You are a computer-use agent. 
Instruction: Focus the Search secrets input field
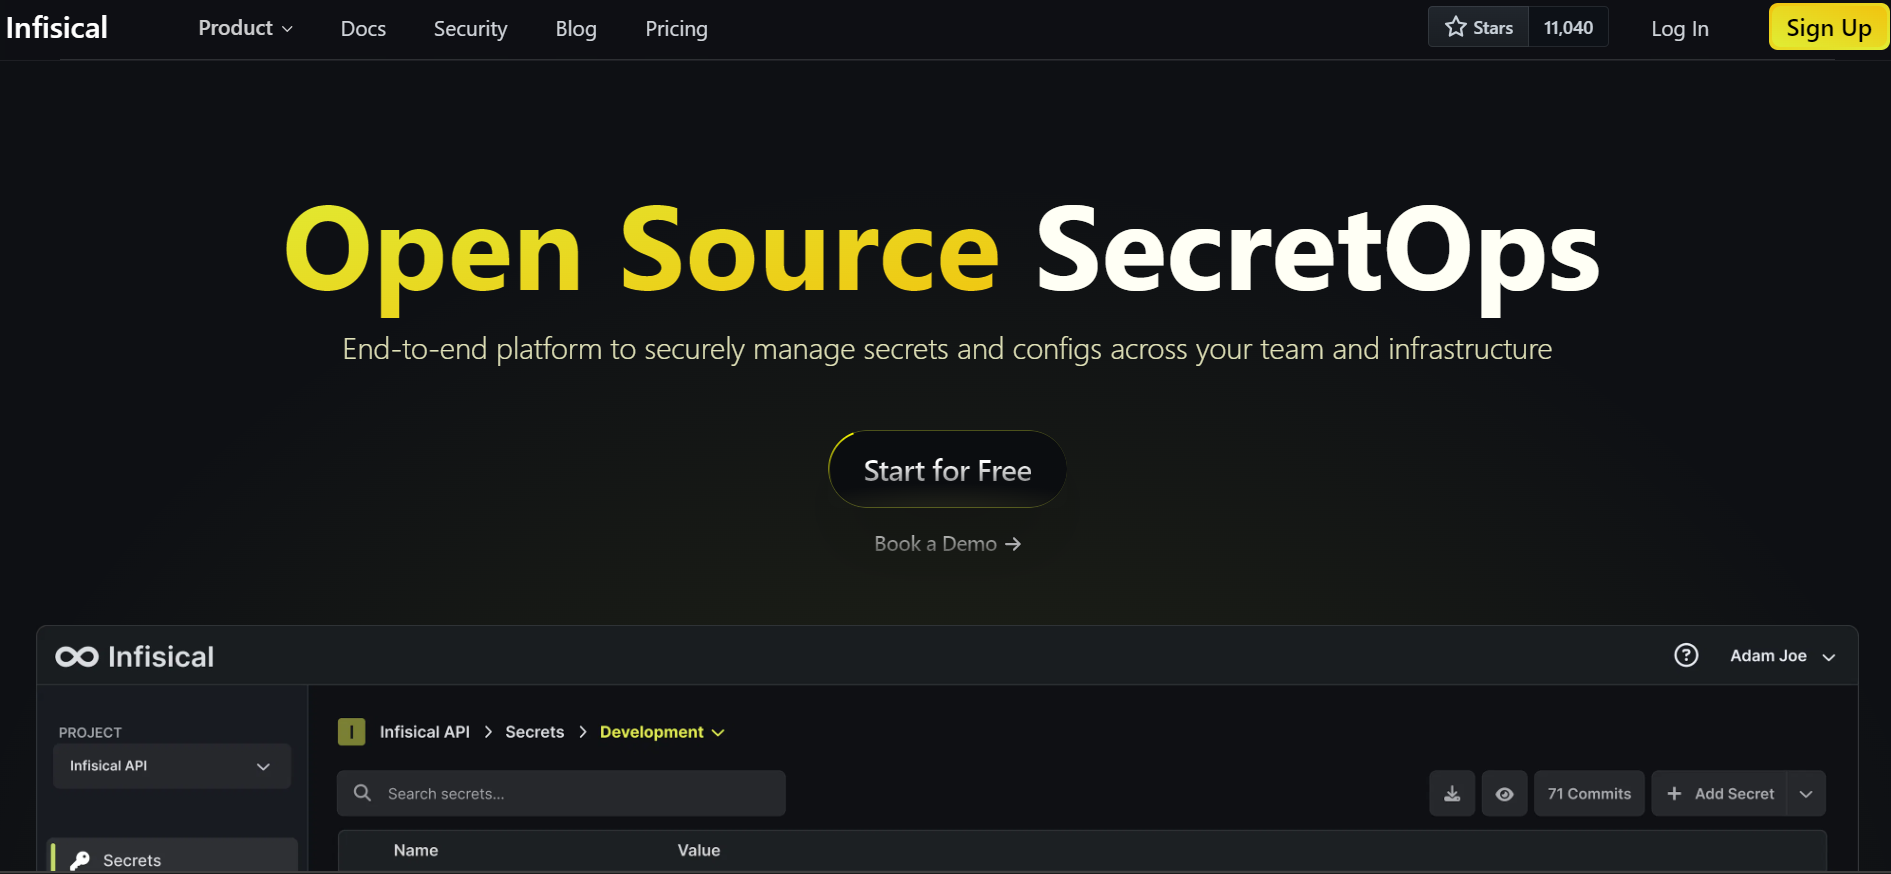[x=561, y=793]
